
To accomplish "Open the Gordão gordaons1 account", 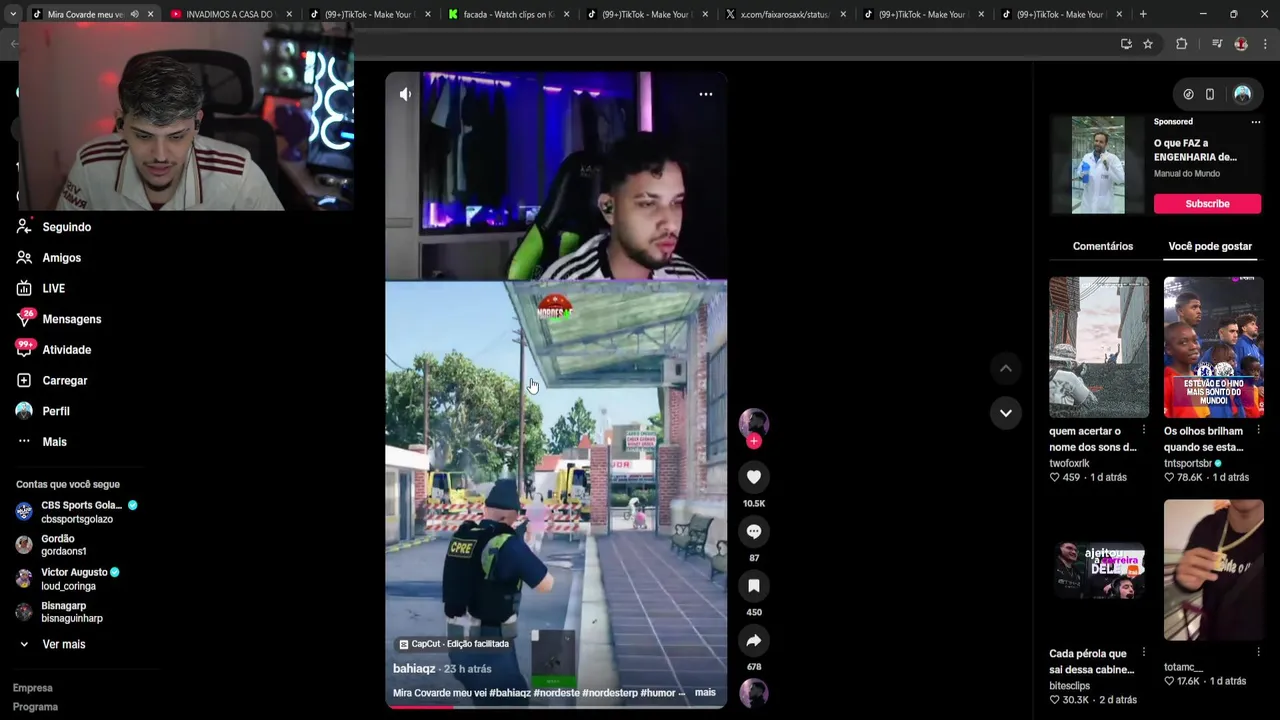I will pos(63,545).
